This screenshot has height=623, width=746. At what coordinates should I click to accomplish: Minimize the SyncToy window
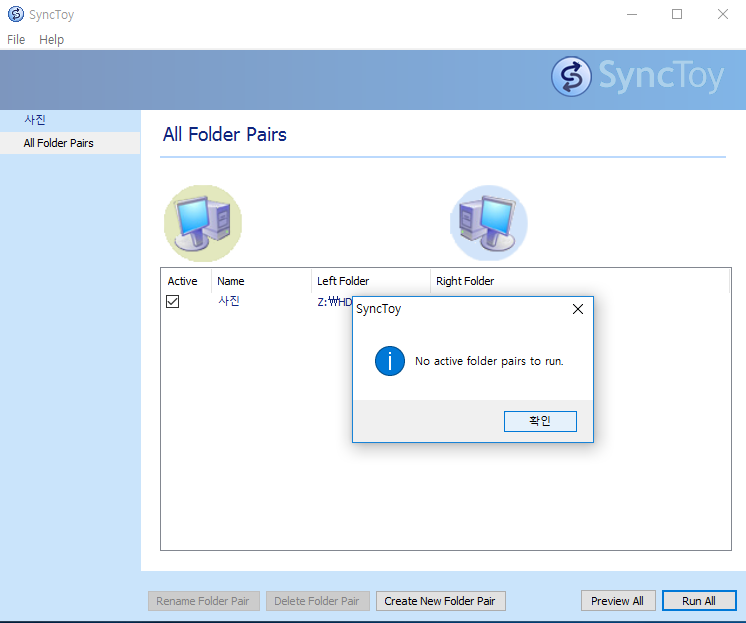(632, 14)
